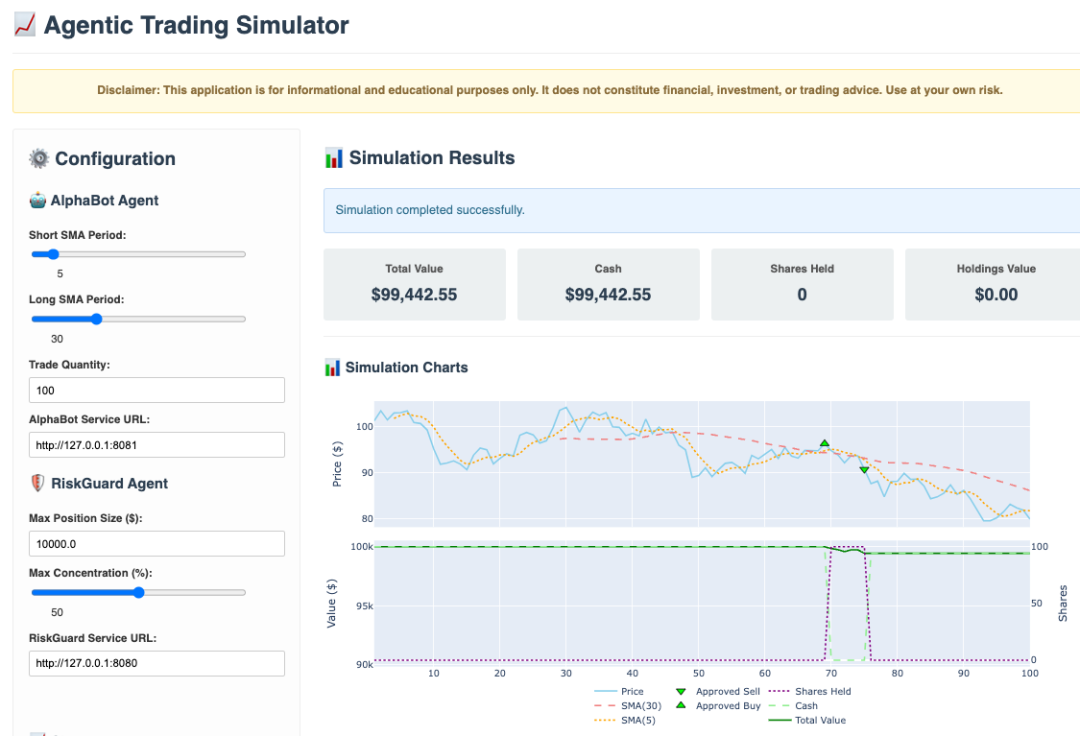Hide the Shares Held trace using the legend

[824, 691]
